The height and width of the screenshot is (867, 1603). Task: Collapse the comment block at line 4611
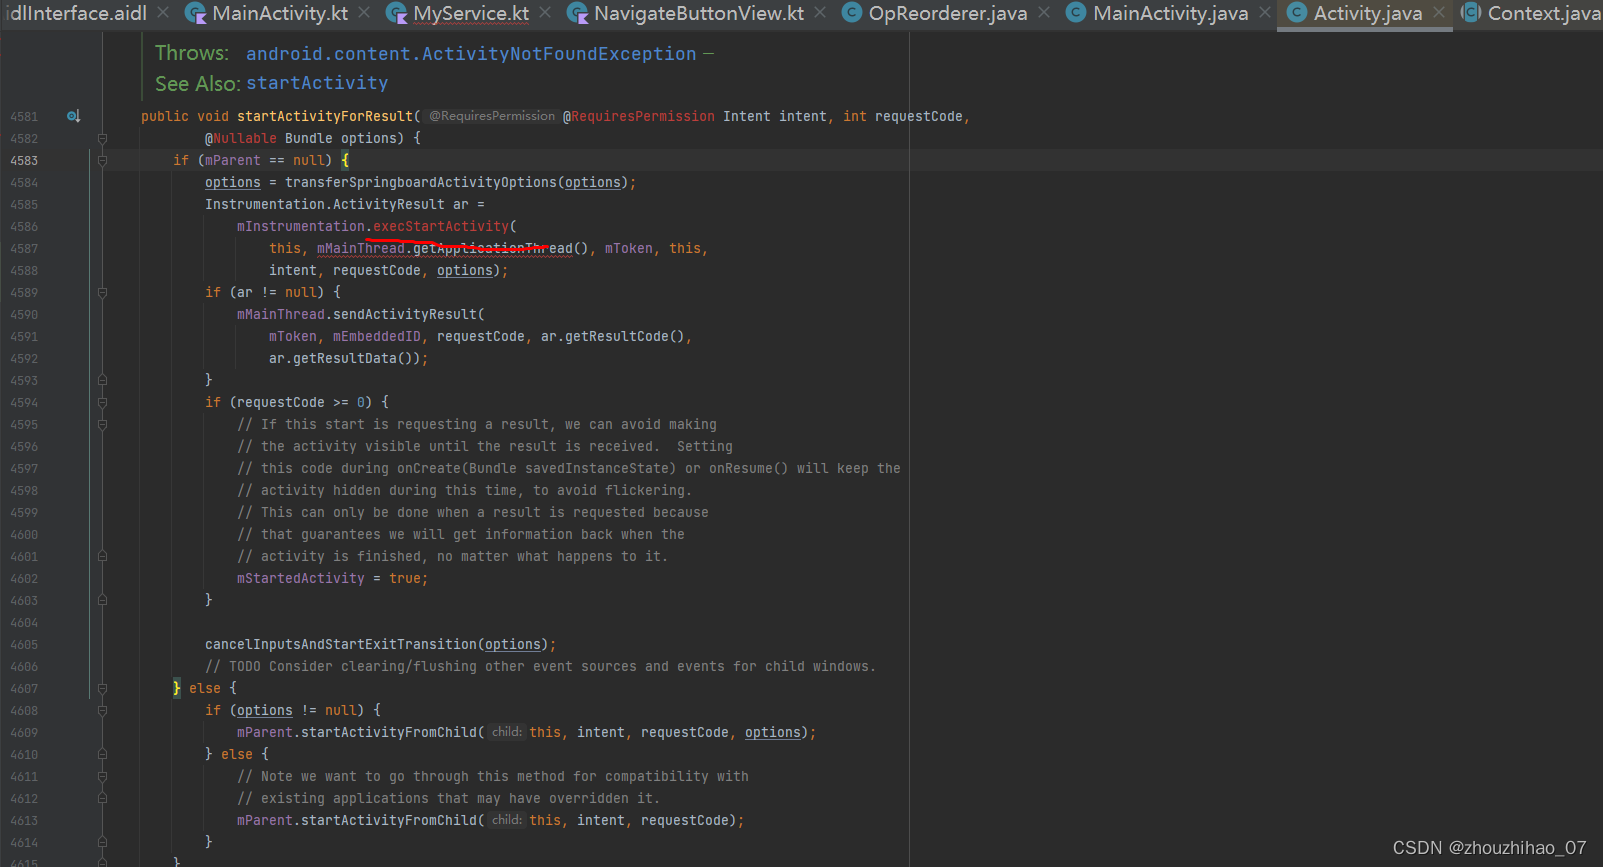tap(102, 776)
